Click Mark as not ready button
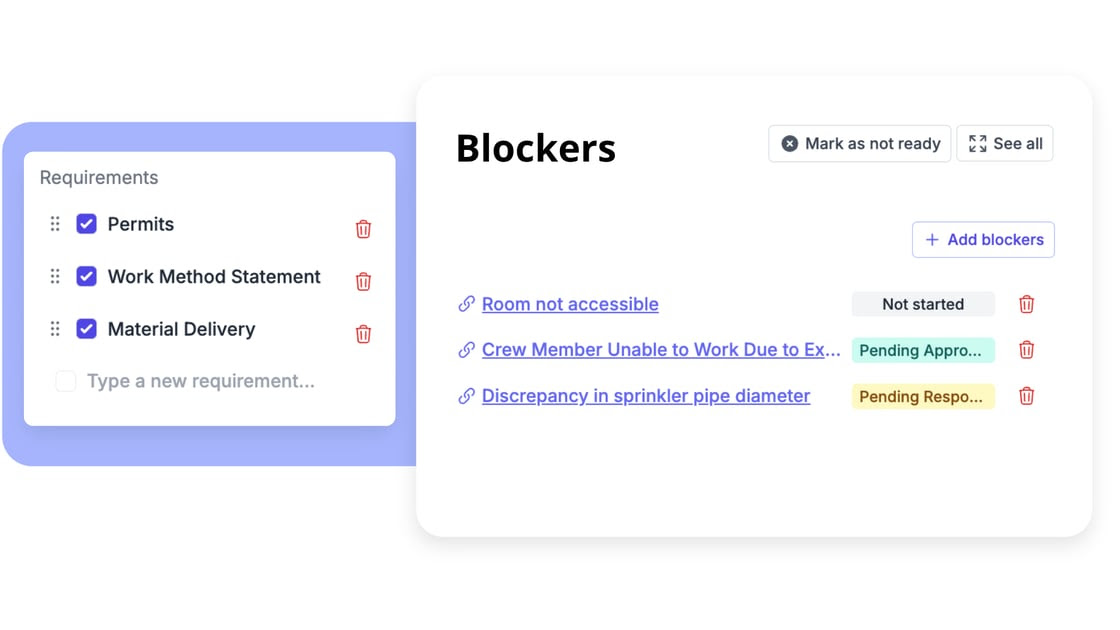This screenshot has width=1120, height=630. point(860,144)
